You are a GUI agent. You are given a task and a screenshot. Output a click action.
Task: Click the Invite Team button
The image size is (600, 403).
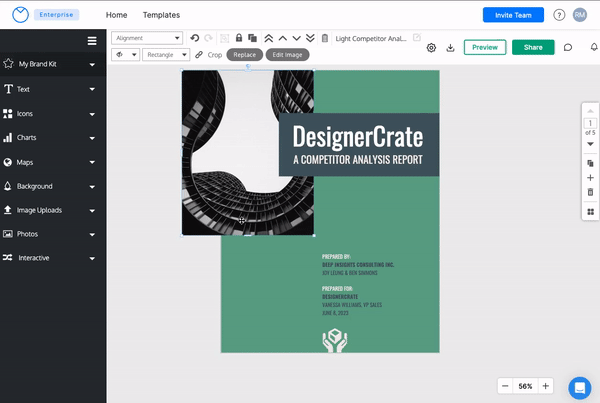click(x=513, y=15)
